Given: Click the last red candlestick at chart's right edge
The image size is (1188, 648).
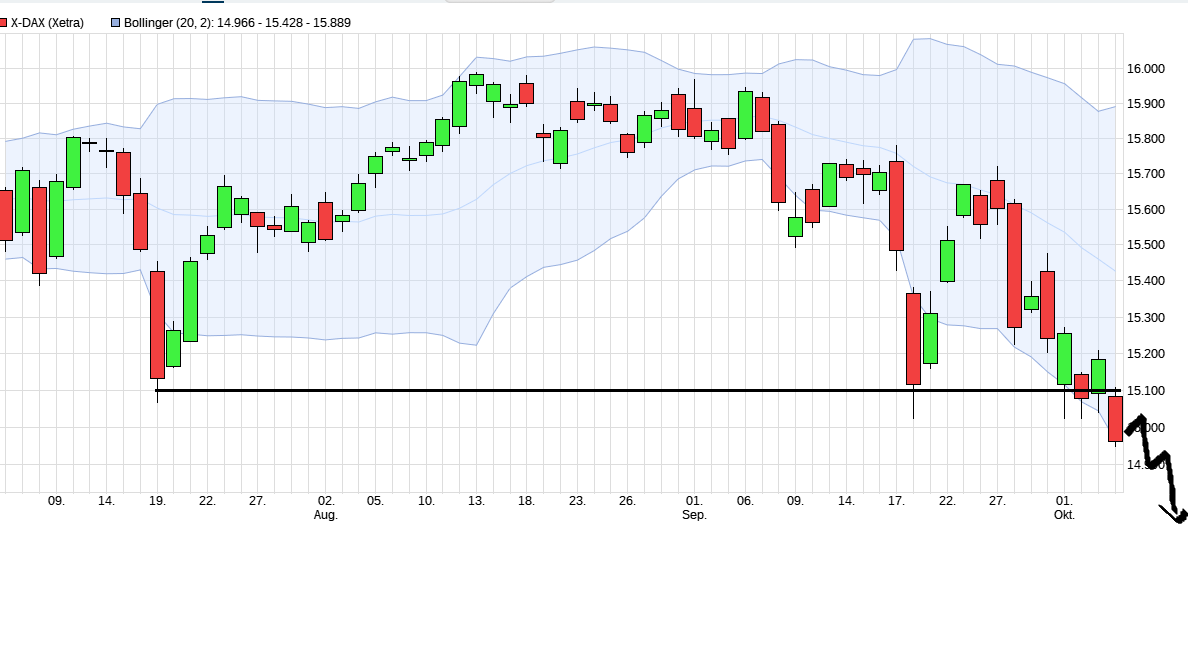Looking at the screenshot, I should [1115, 419].
